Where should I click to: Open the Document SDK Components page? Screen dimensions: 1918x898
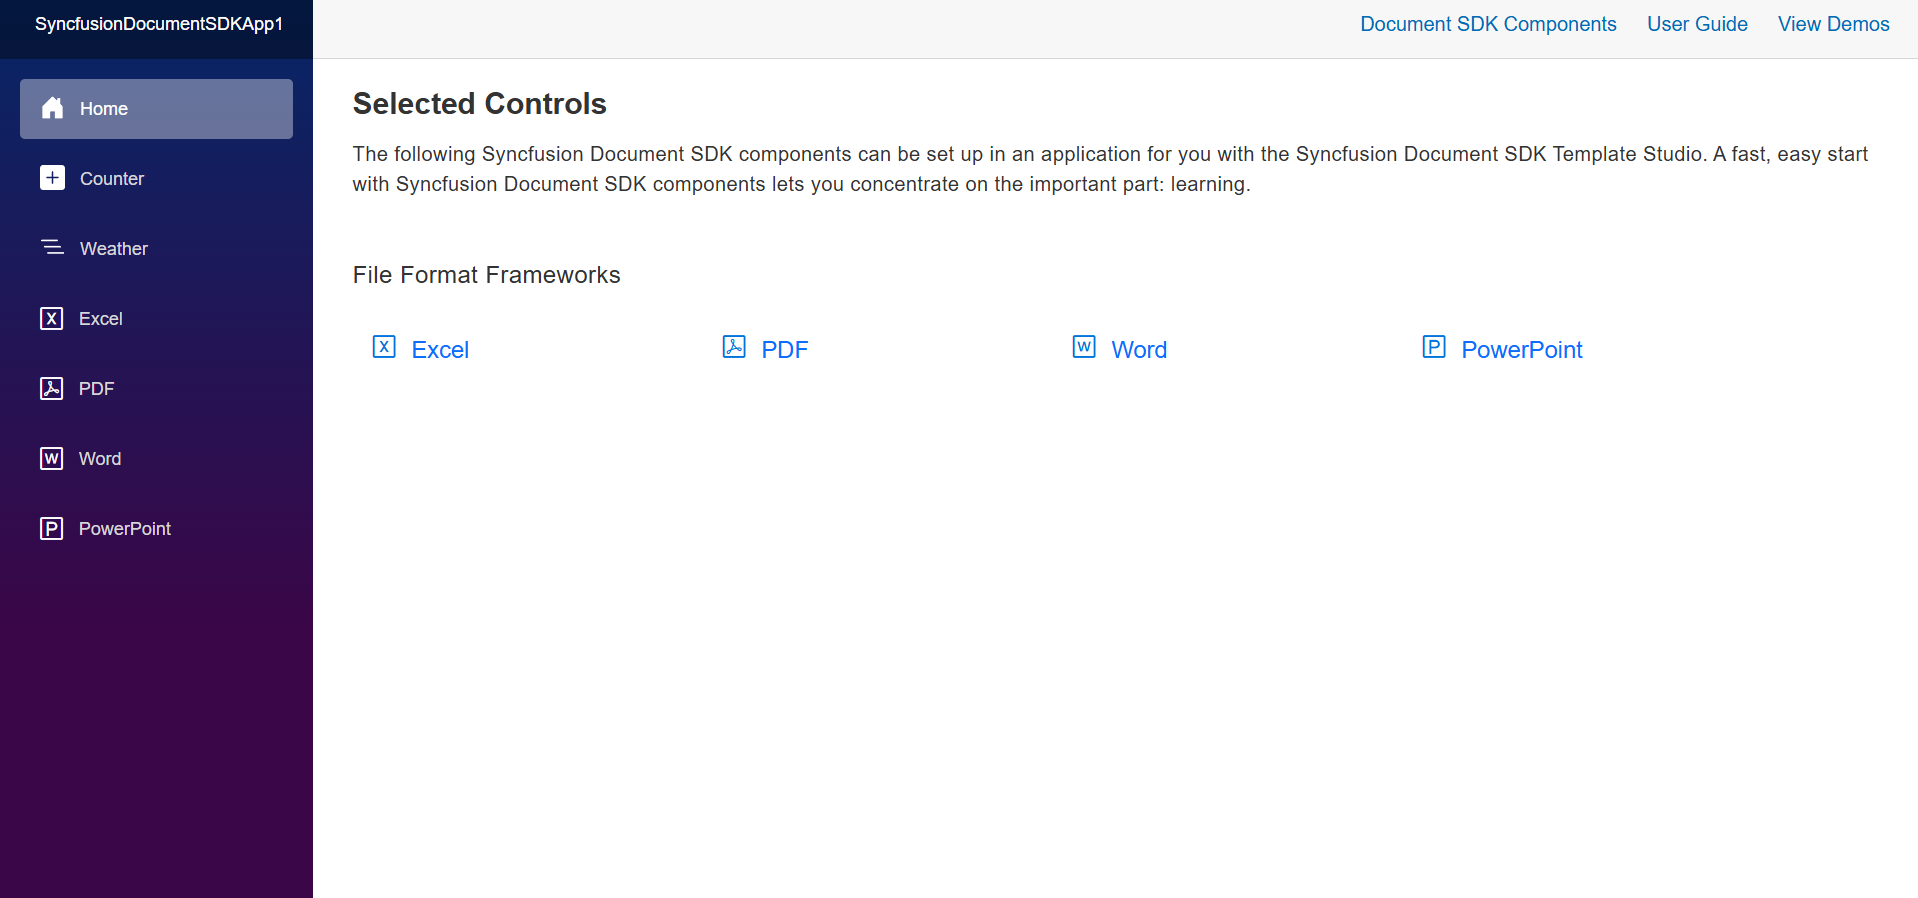coord(1488,23)
